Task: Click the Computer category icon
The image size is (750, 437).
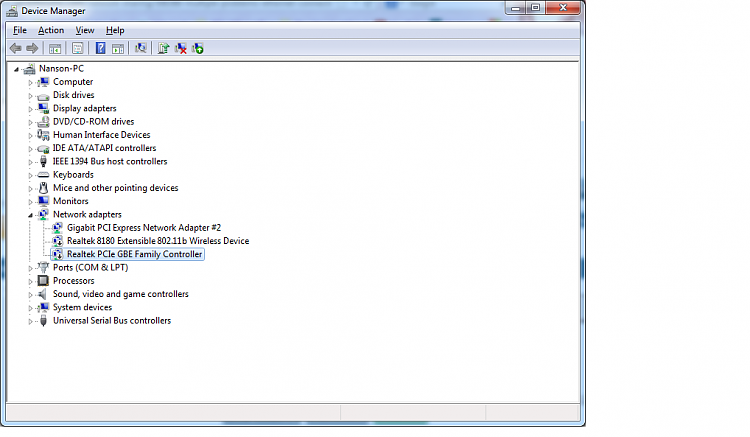Action: point(44,82)
